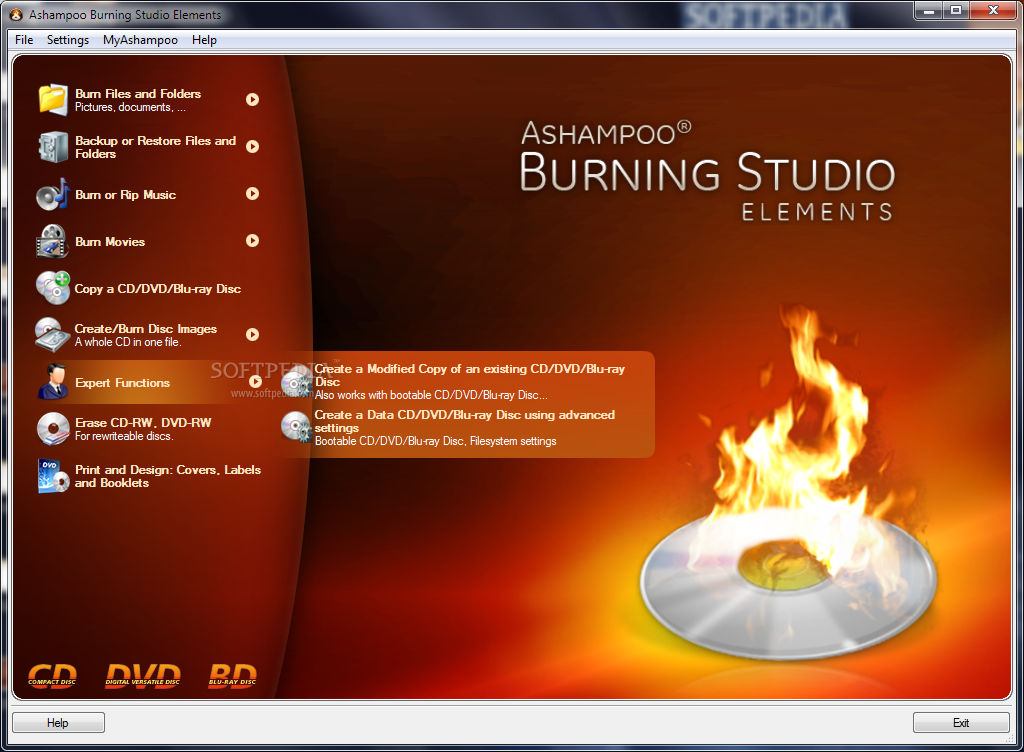Viewport: 1024px width, 752px height.
Task: Click the Backup or Restore safe icon
Action: [x=52, y=147]
